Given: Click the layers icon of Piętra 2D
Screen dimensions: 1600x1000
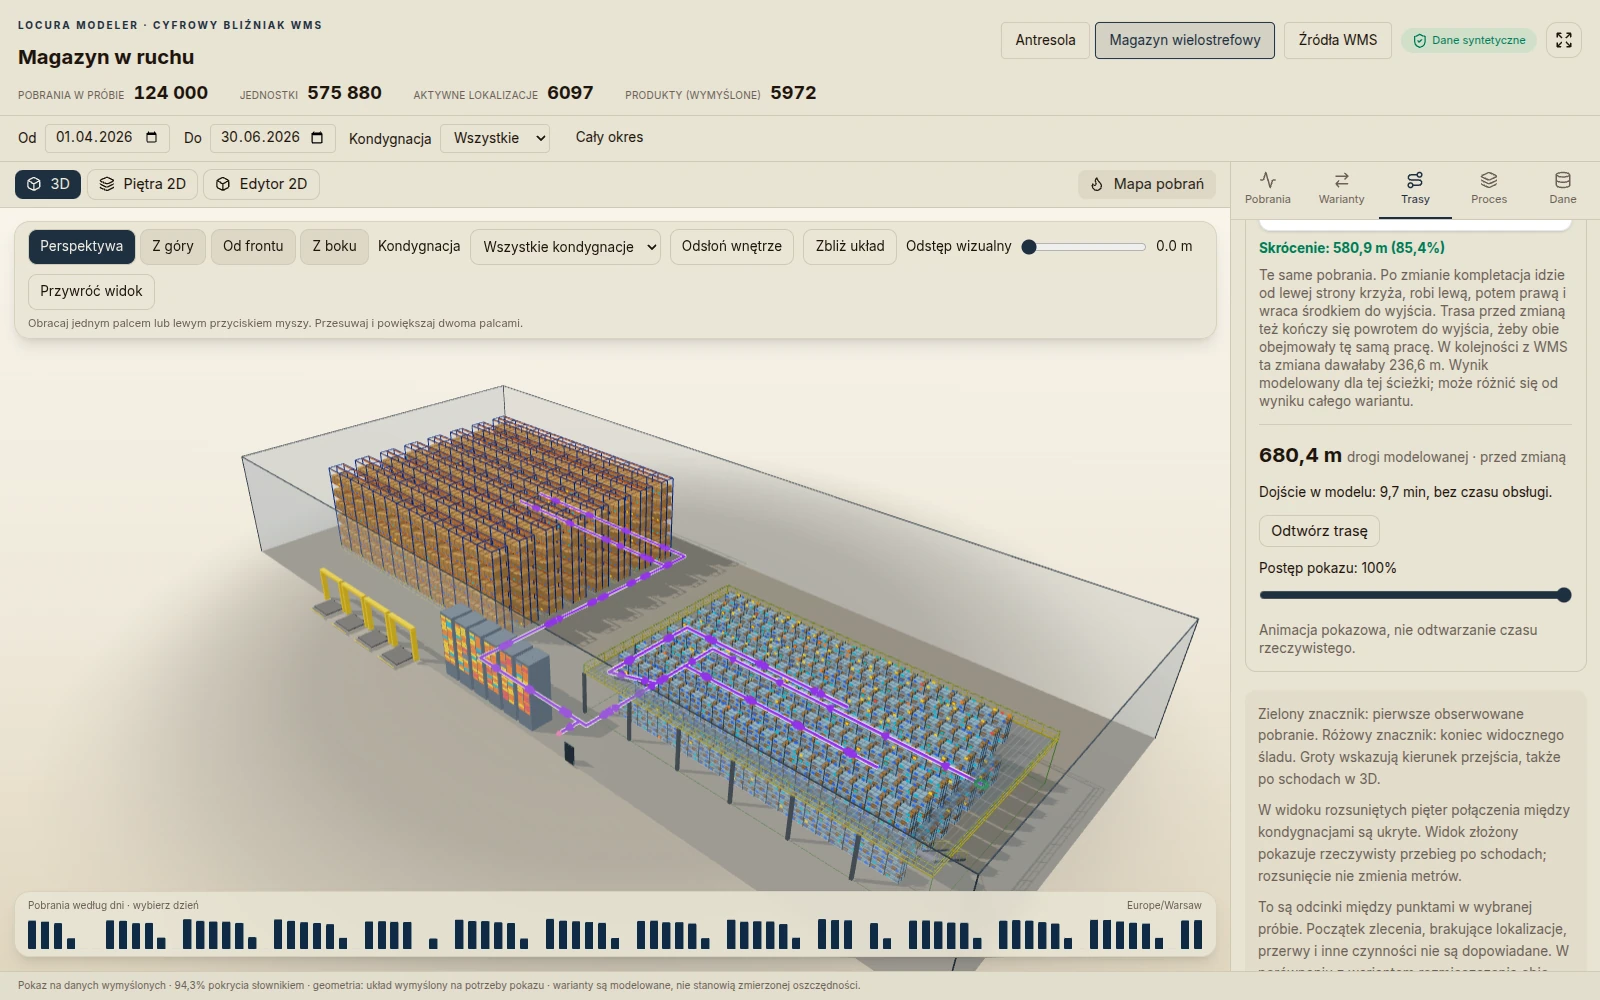Looking at the screenshot, I should click(107, 184).
